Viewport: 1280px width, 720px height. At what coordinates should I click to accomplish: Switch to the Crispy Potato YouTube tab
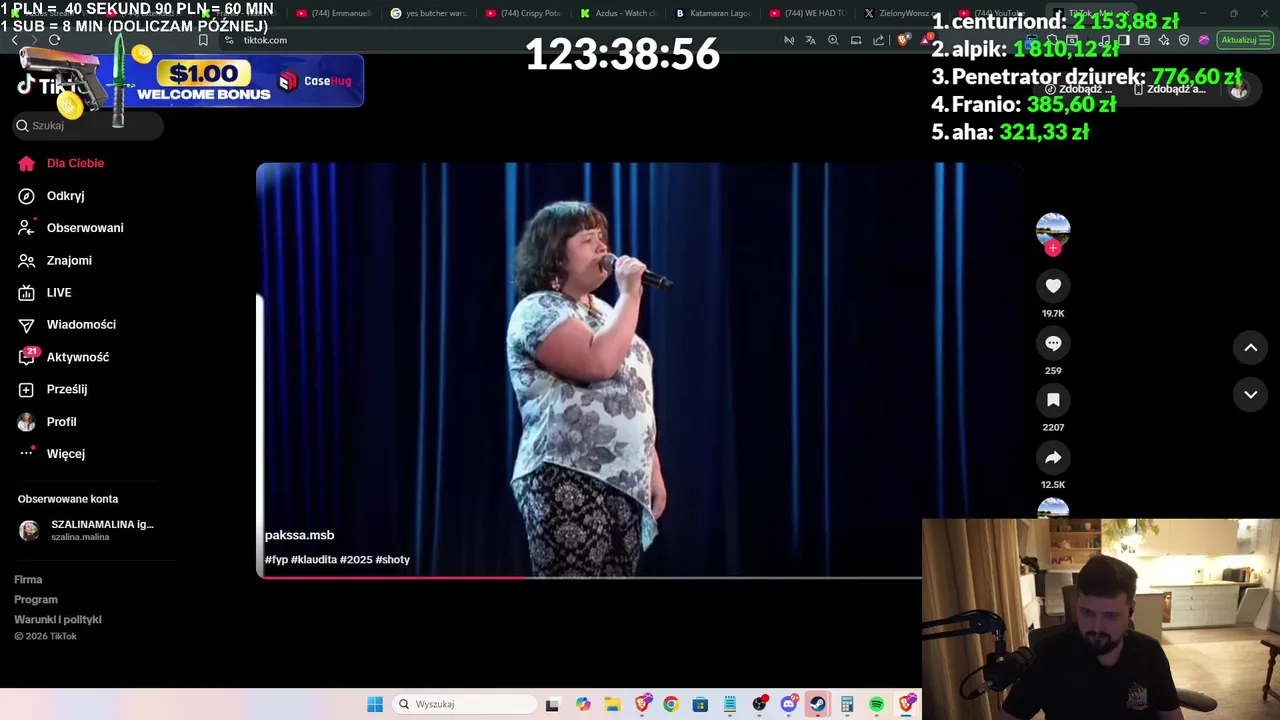pyautogui.click(x=524, y=13)
